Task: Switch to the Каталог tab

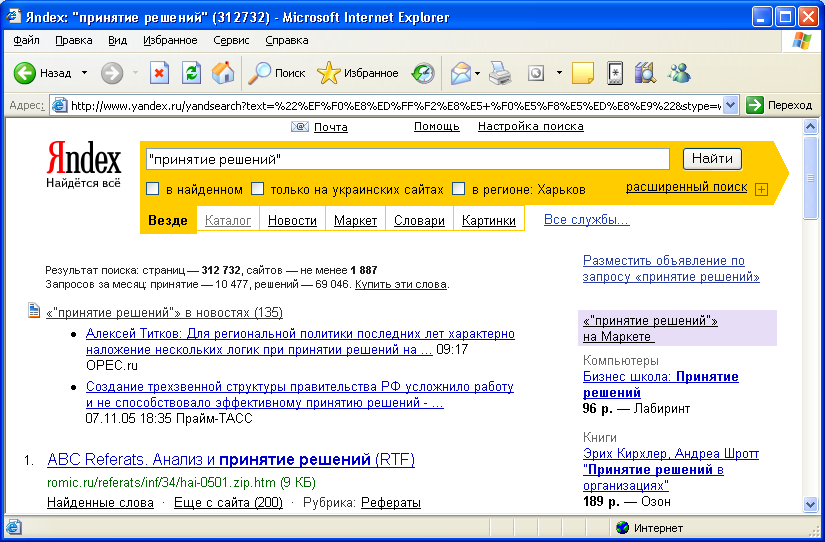Action: click(228, 220)
